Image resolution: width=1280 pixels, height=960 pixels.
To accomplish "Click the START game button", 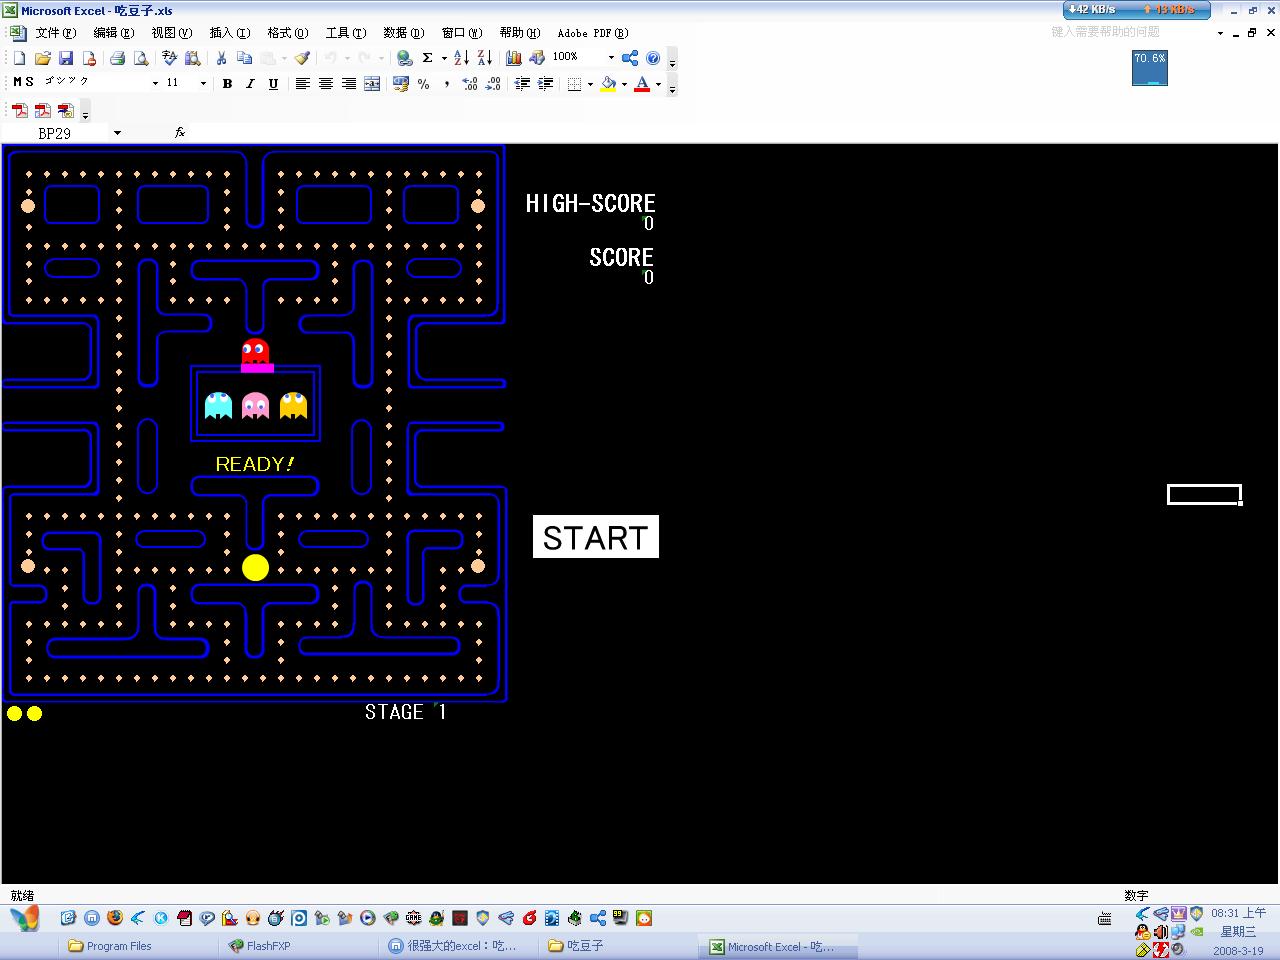I will (x=596, y=537).
